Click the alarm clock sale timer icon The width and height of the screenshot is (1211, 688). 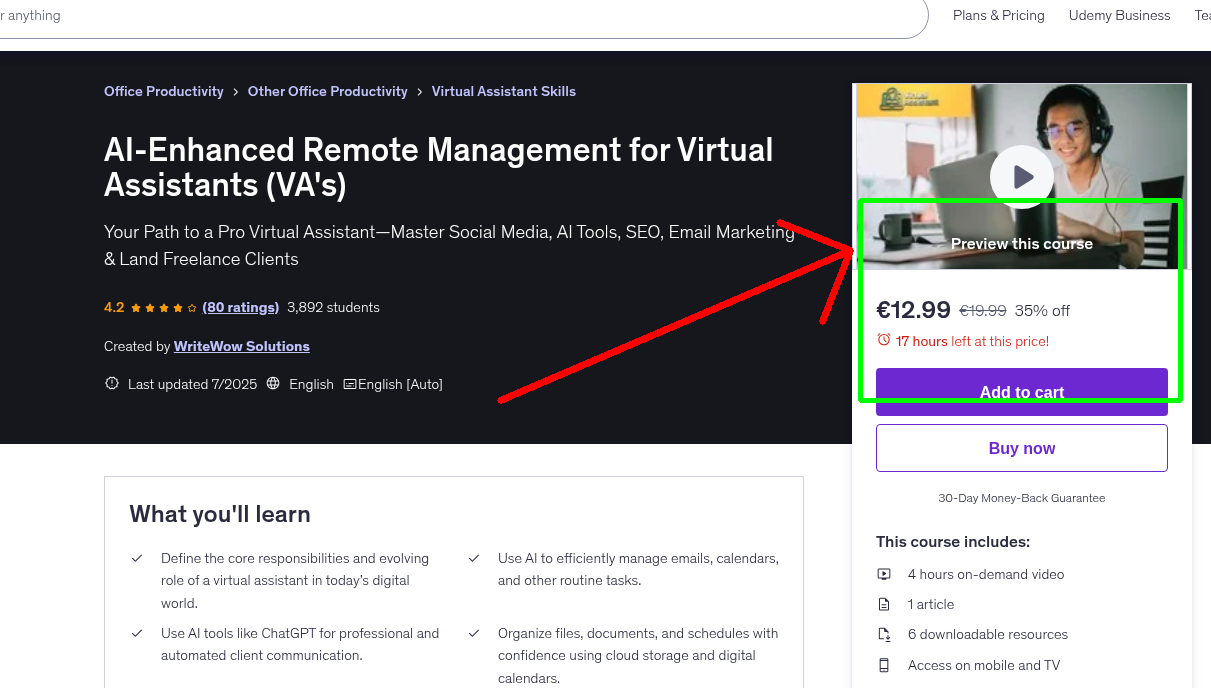pos(885,340)
